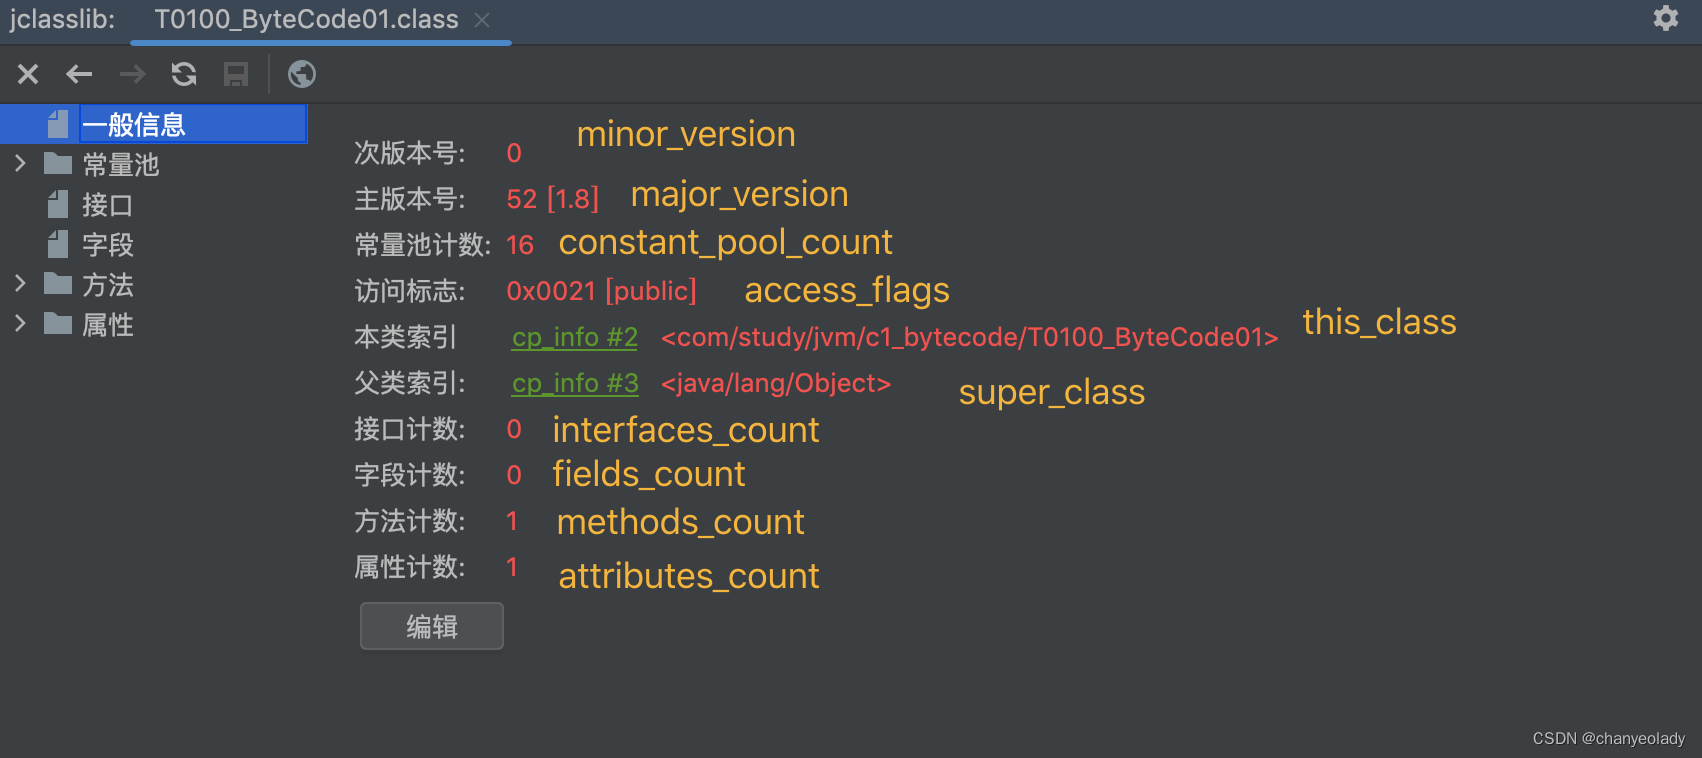Expand the 属性 tree node
Viewport: 1702px width, 758px height.
(19, 323)
